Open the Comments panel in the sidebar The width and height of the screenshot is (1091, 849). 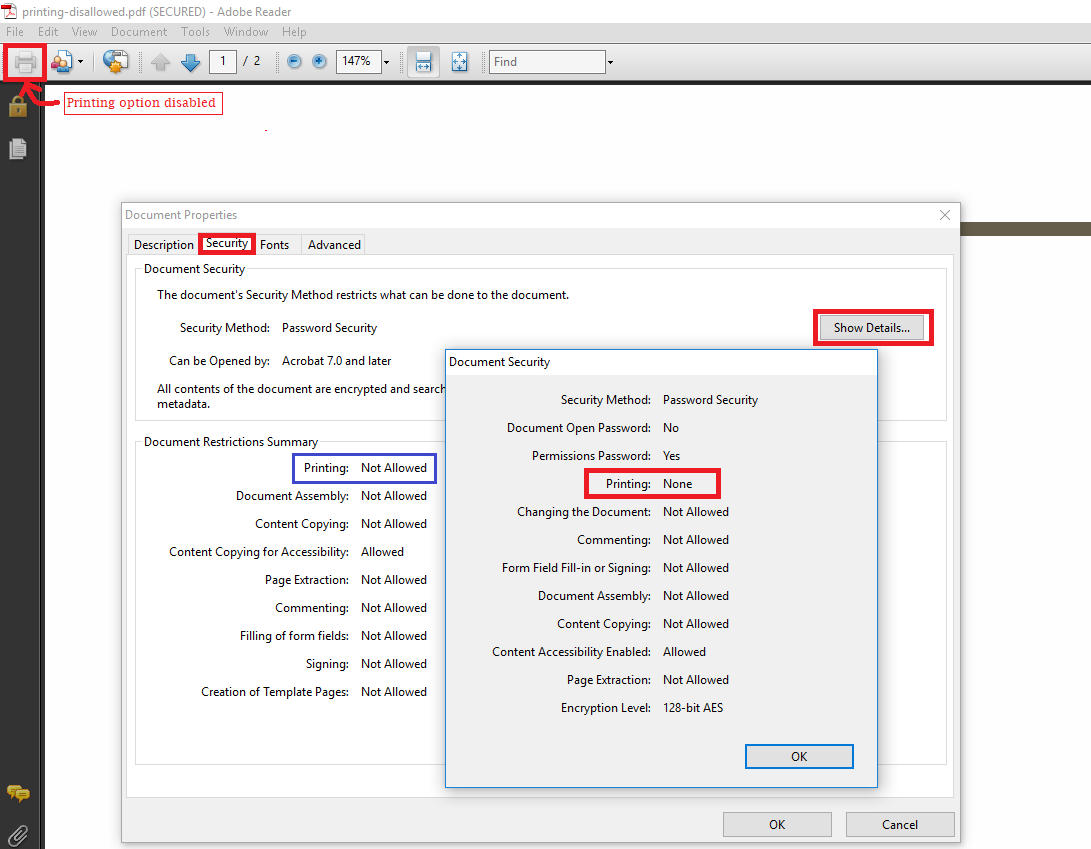point(16,794)
